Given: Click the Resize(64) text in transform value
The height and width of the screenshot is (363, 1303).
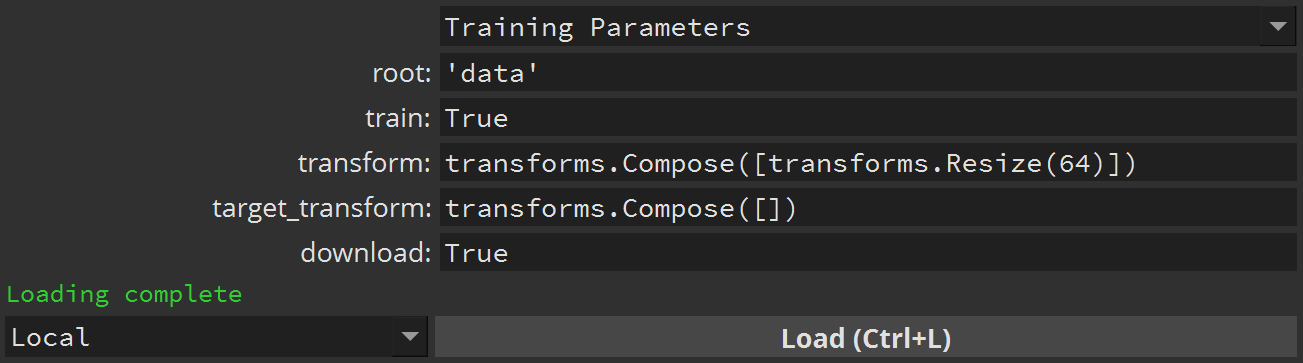Looking at the screenshot, I should click(x=1024, y=164).
